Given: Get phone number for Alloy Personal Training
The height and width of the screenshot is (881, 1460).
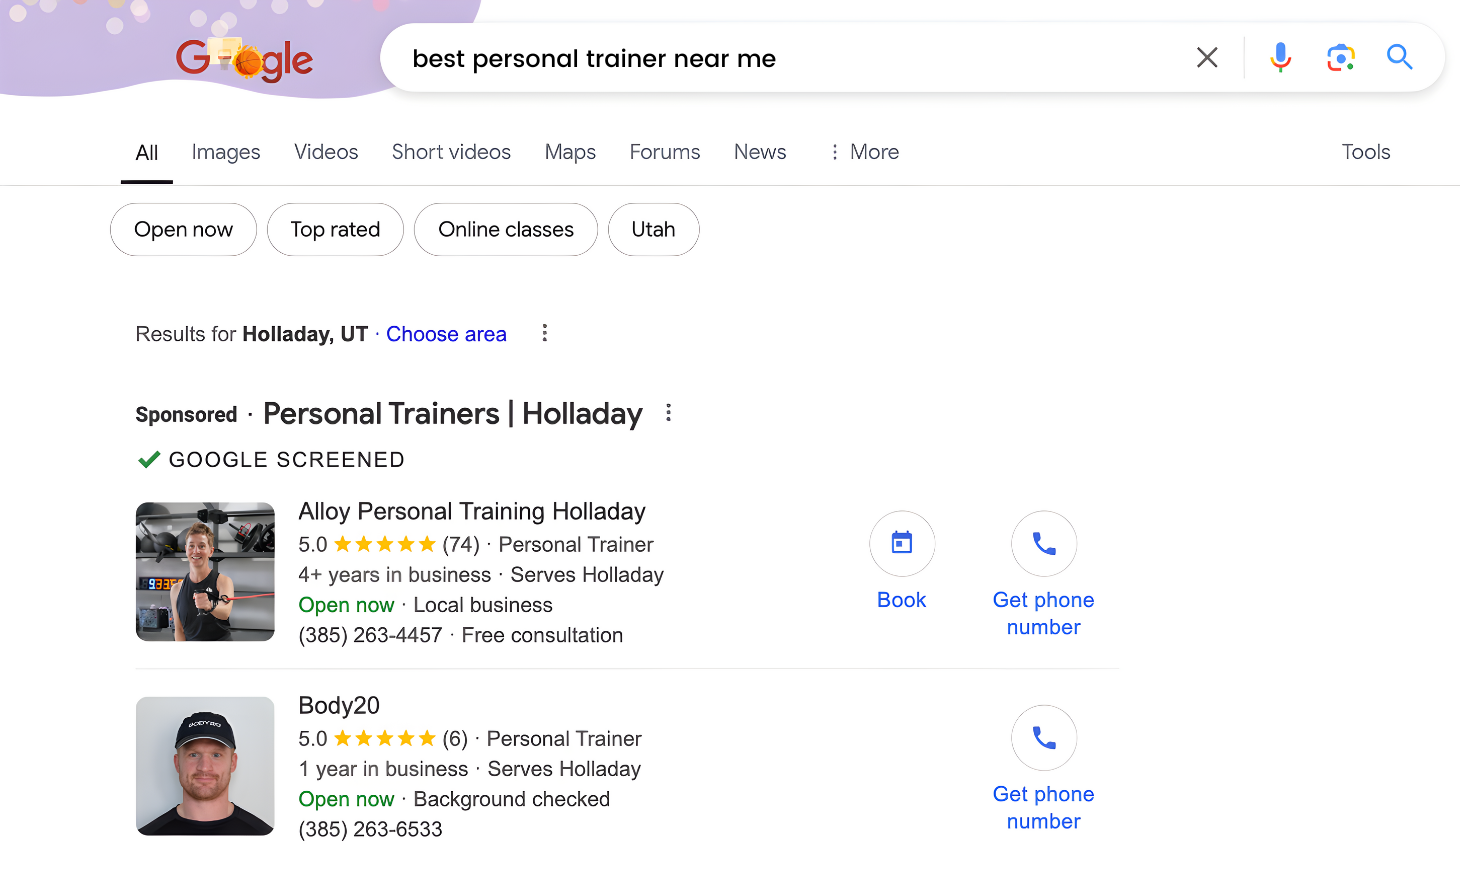Looking at the screenshot, I should coord(1043,544).
